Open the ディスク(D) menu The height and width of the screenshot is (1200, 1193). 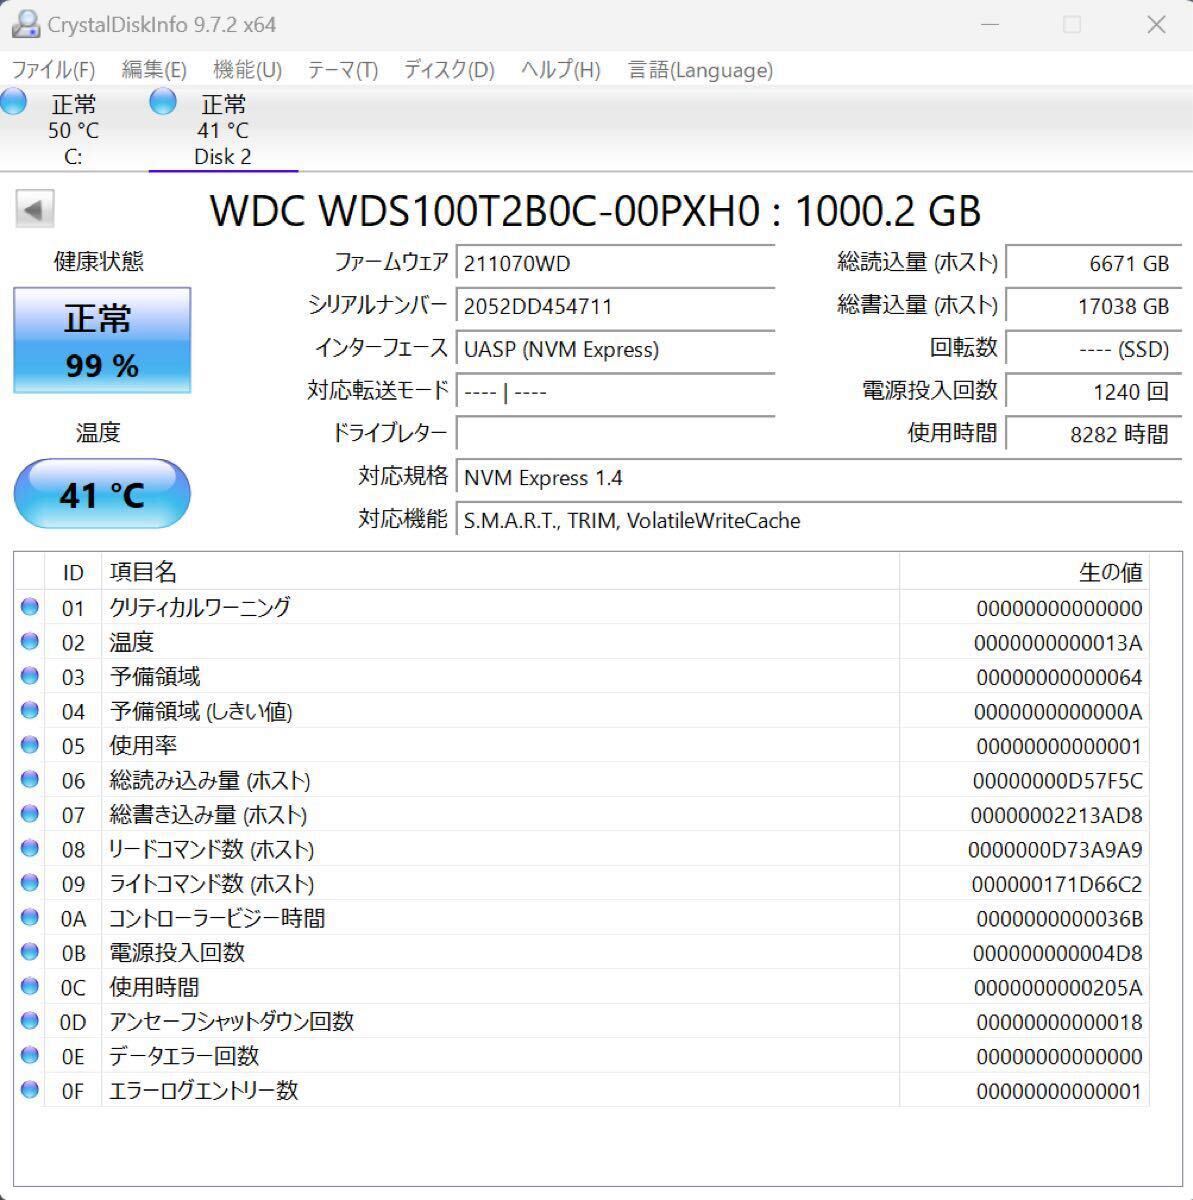[x=449, y=70]
